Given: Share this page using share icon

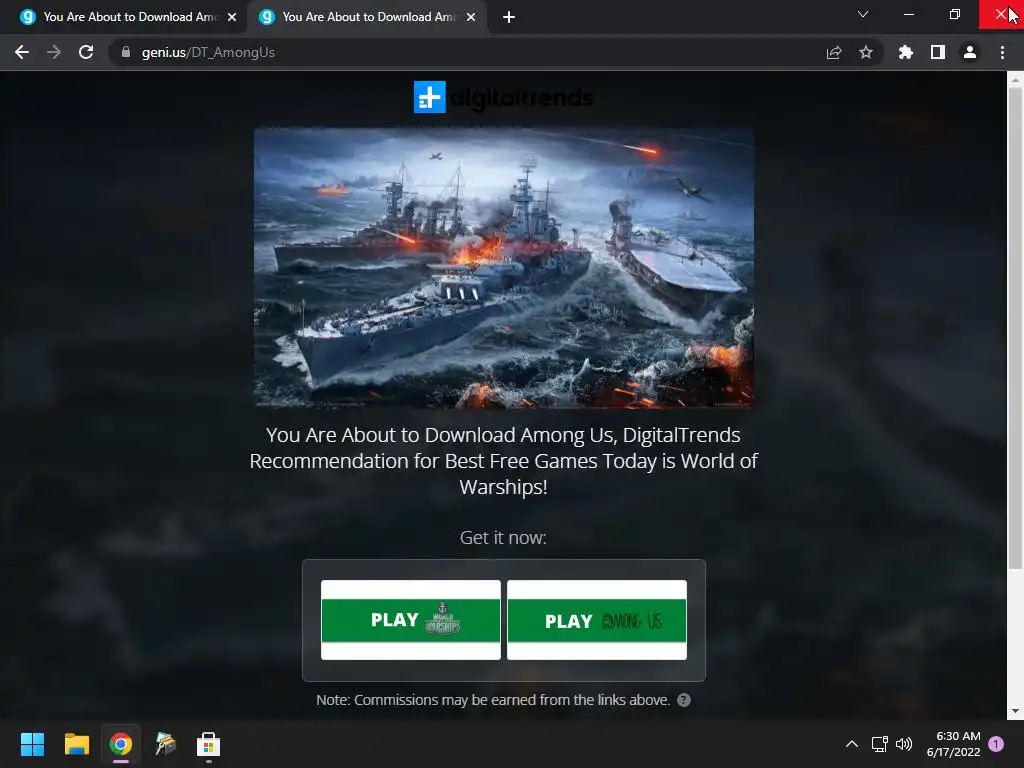Looking at the screenshot, I should point(834,52).
